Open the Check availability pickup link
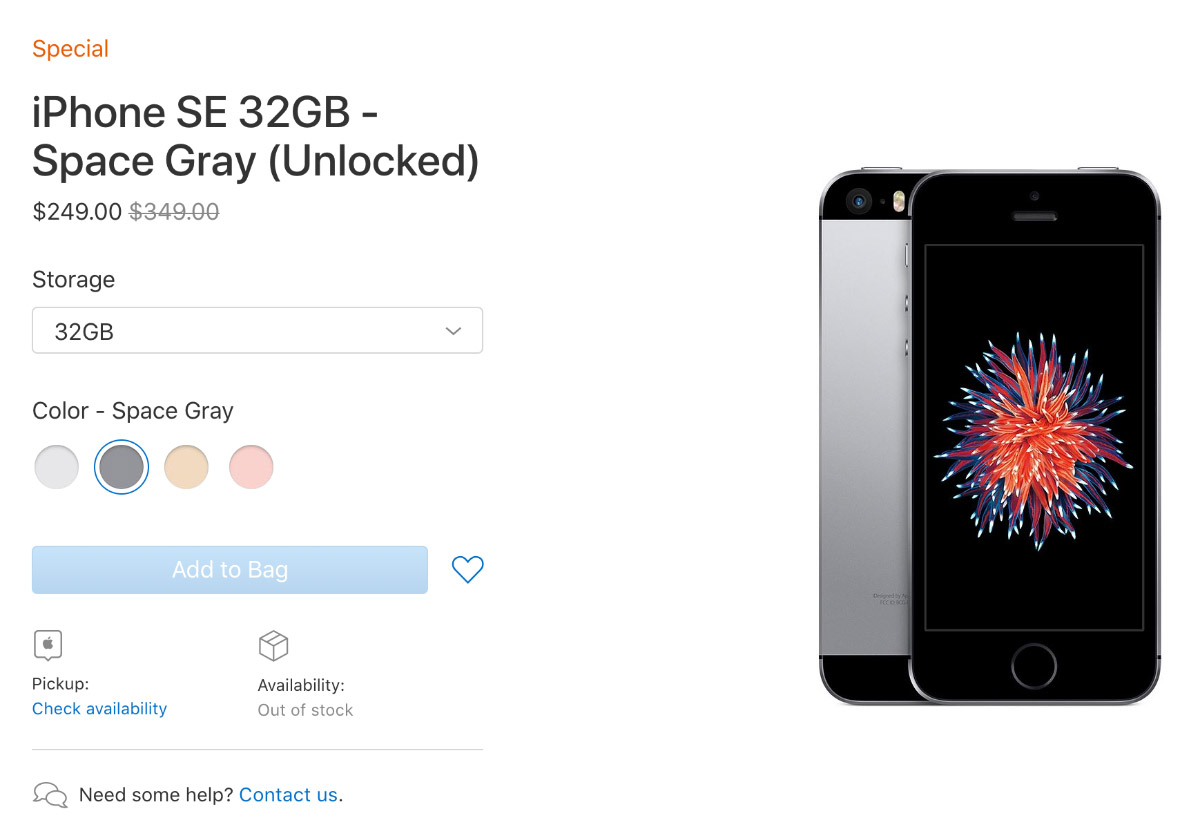Image resolution: width=1200 pixels, height=829 pixels. click(99, 709)
